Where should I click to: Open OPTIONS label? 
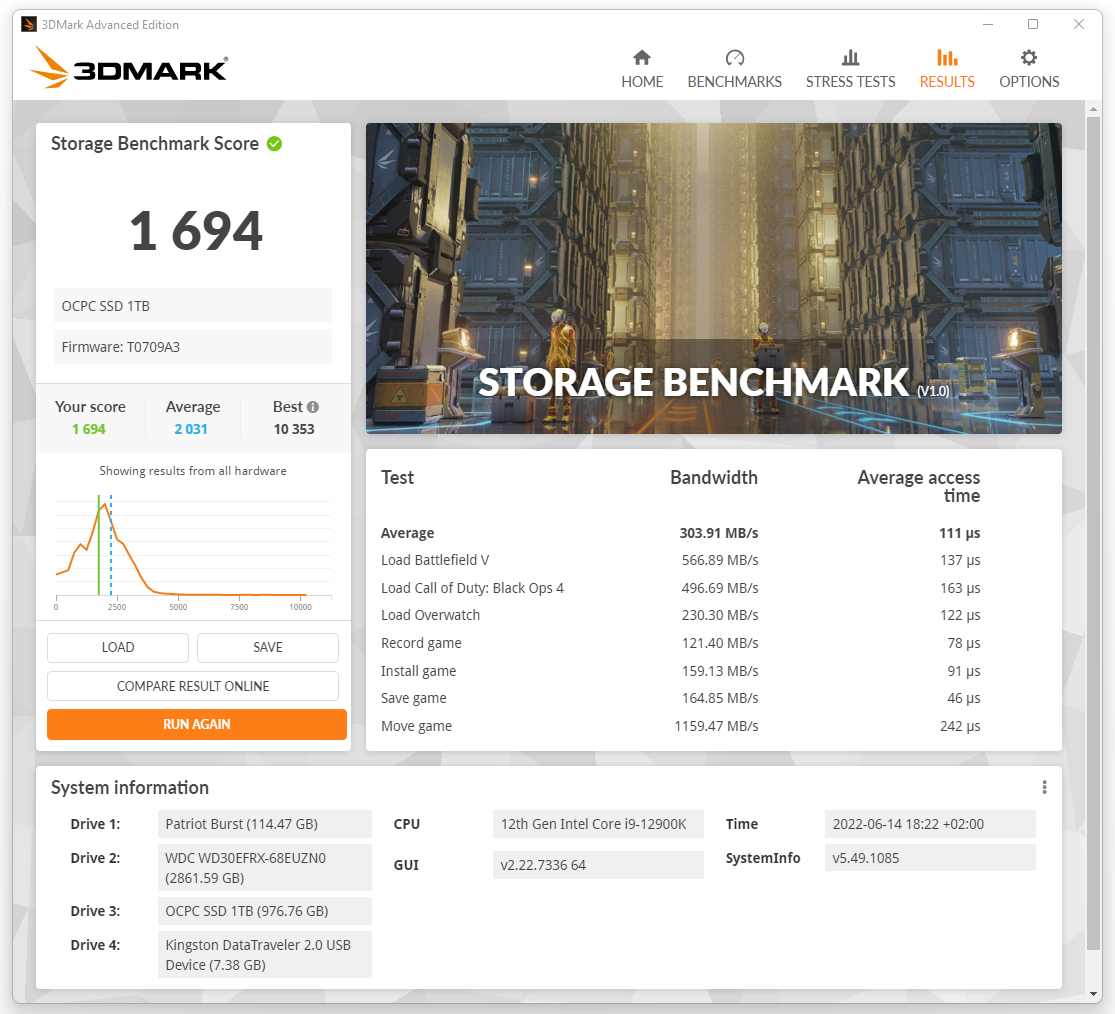[x=1029, y=82]
